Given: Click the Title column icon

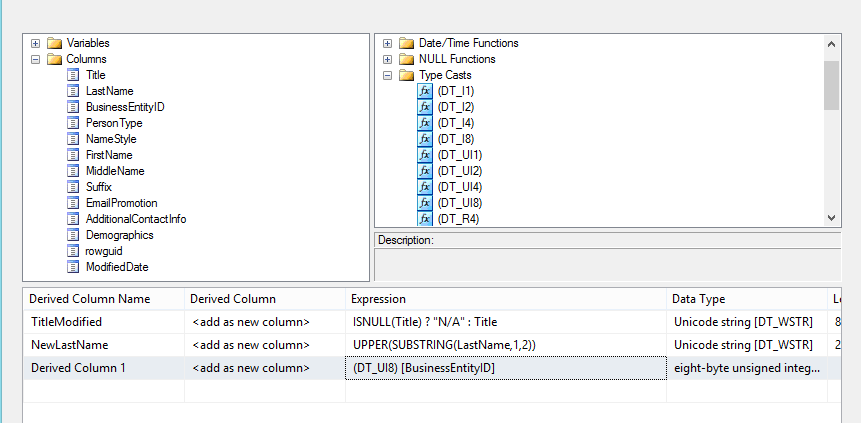Looking at the screenshot, I should pyautogui.click(x=73, y=75).
